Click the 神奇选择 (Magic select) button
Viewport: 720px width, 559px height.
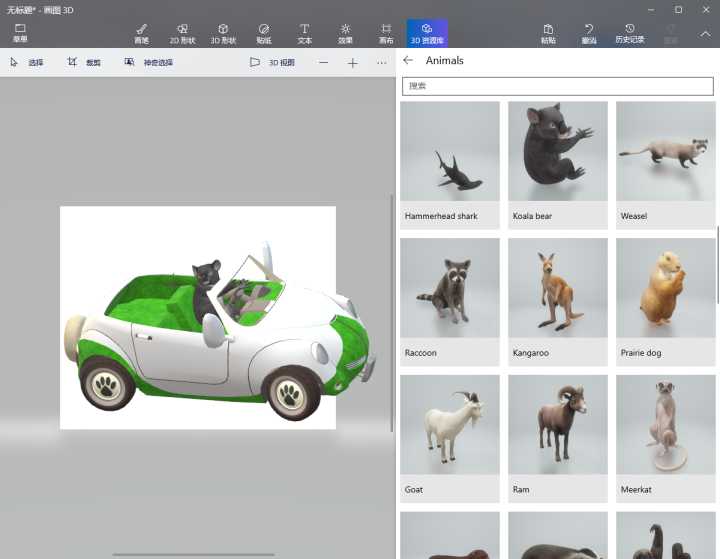pyautogui.click(x=148, y=62)
